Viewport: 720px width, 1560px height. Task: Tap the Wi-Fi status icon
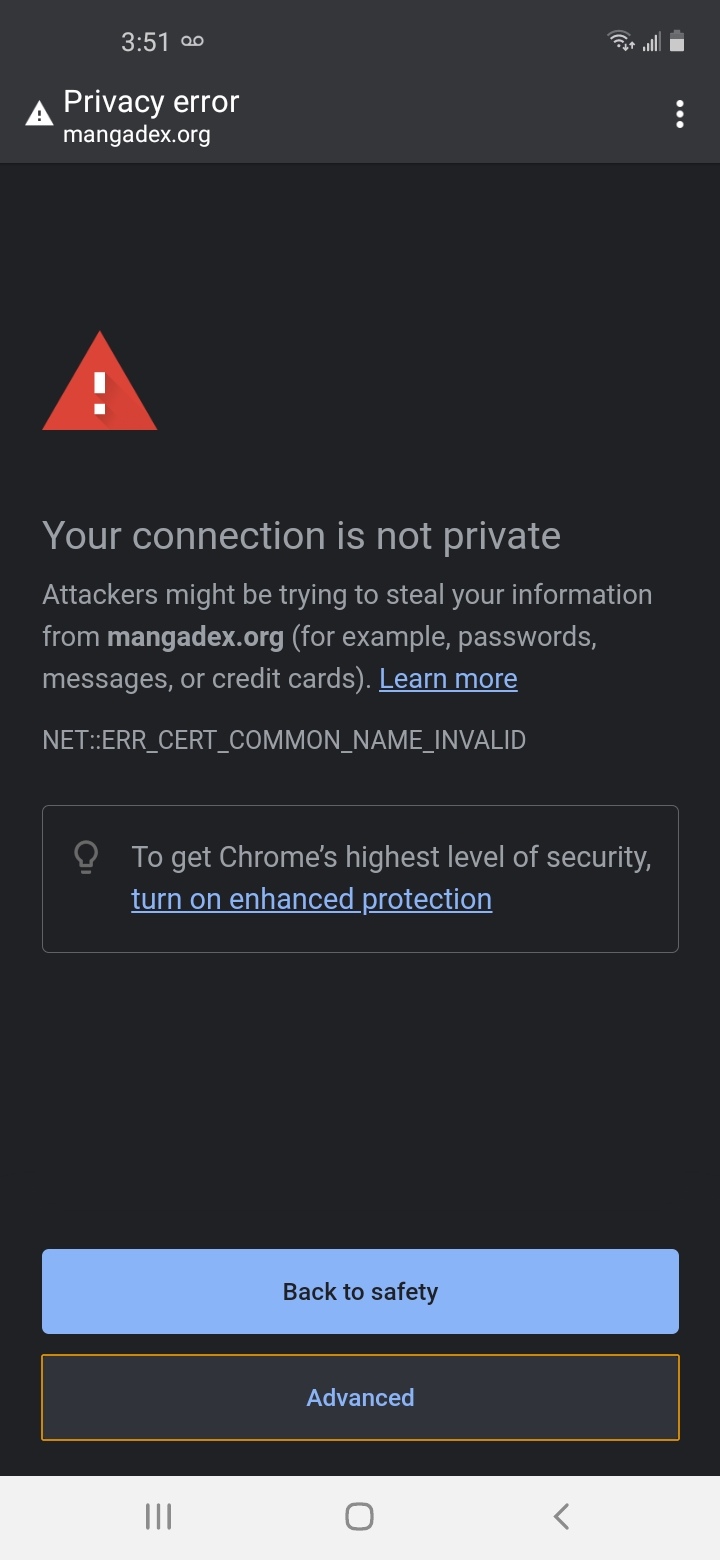click(x=619, y=41)
